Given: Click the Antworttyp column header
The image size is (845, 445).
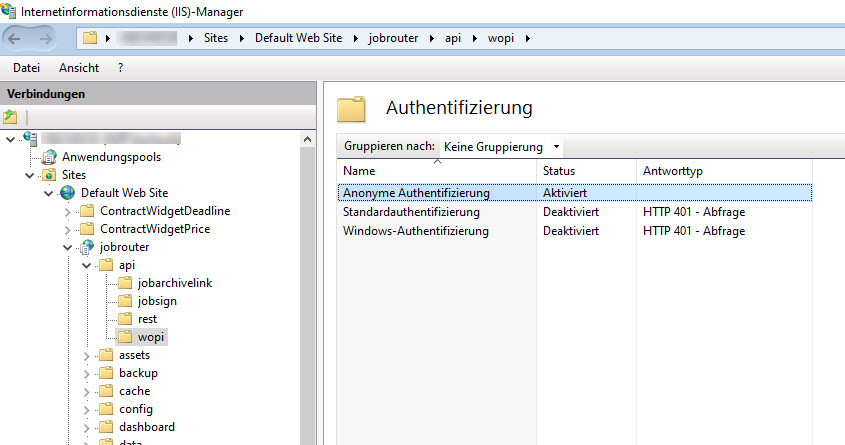Looking at the screenshot, I should pyautogui.click(x=672, y=171).
